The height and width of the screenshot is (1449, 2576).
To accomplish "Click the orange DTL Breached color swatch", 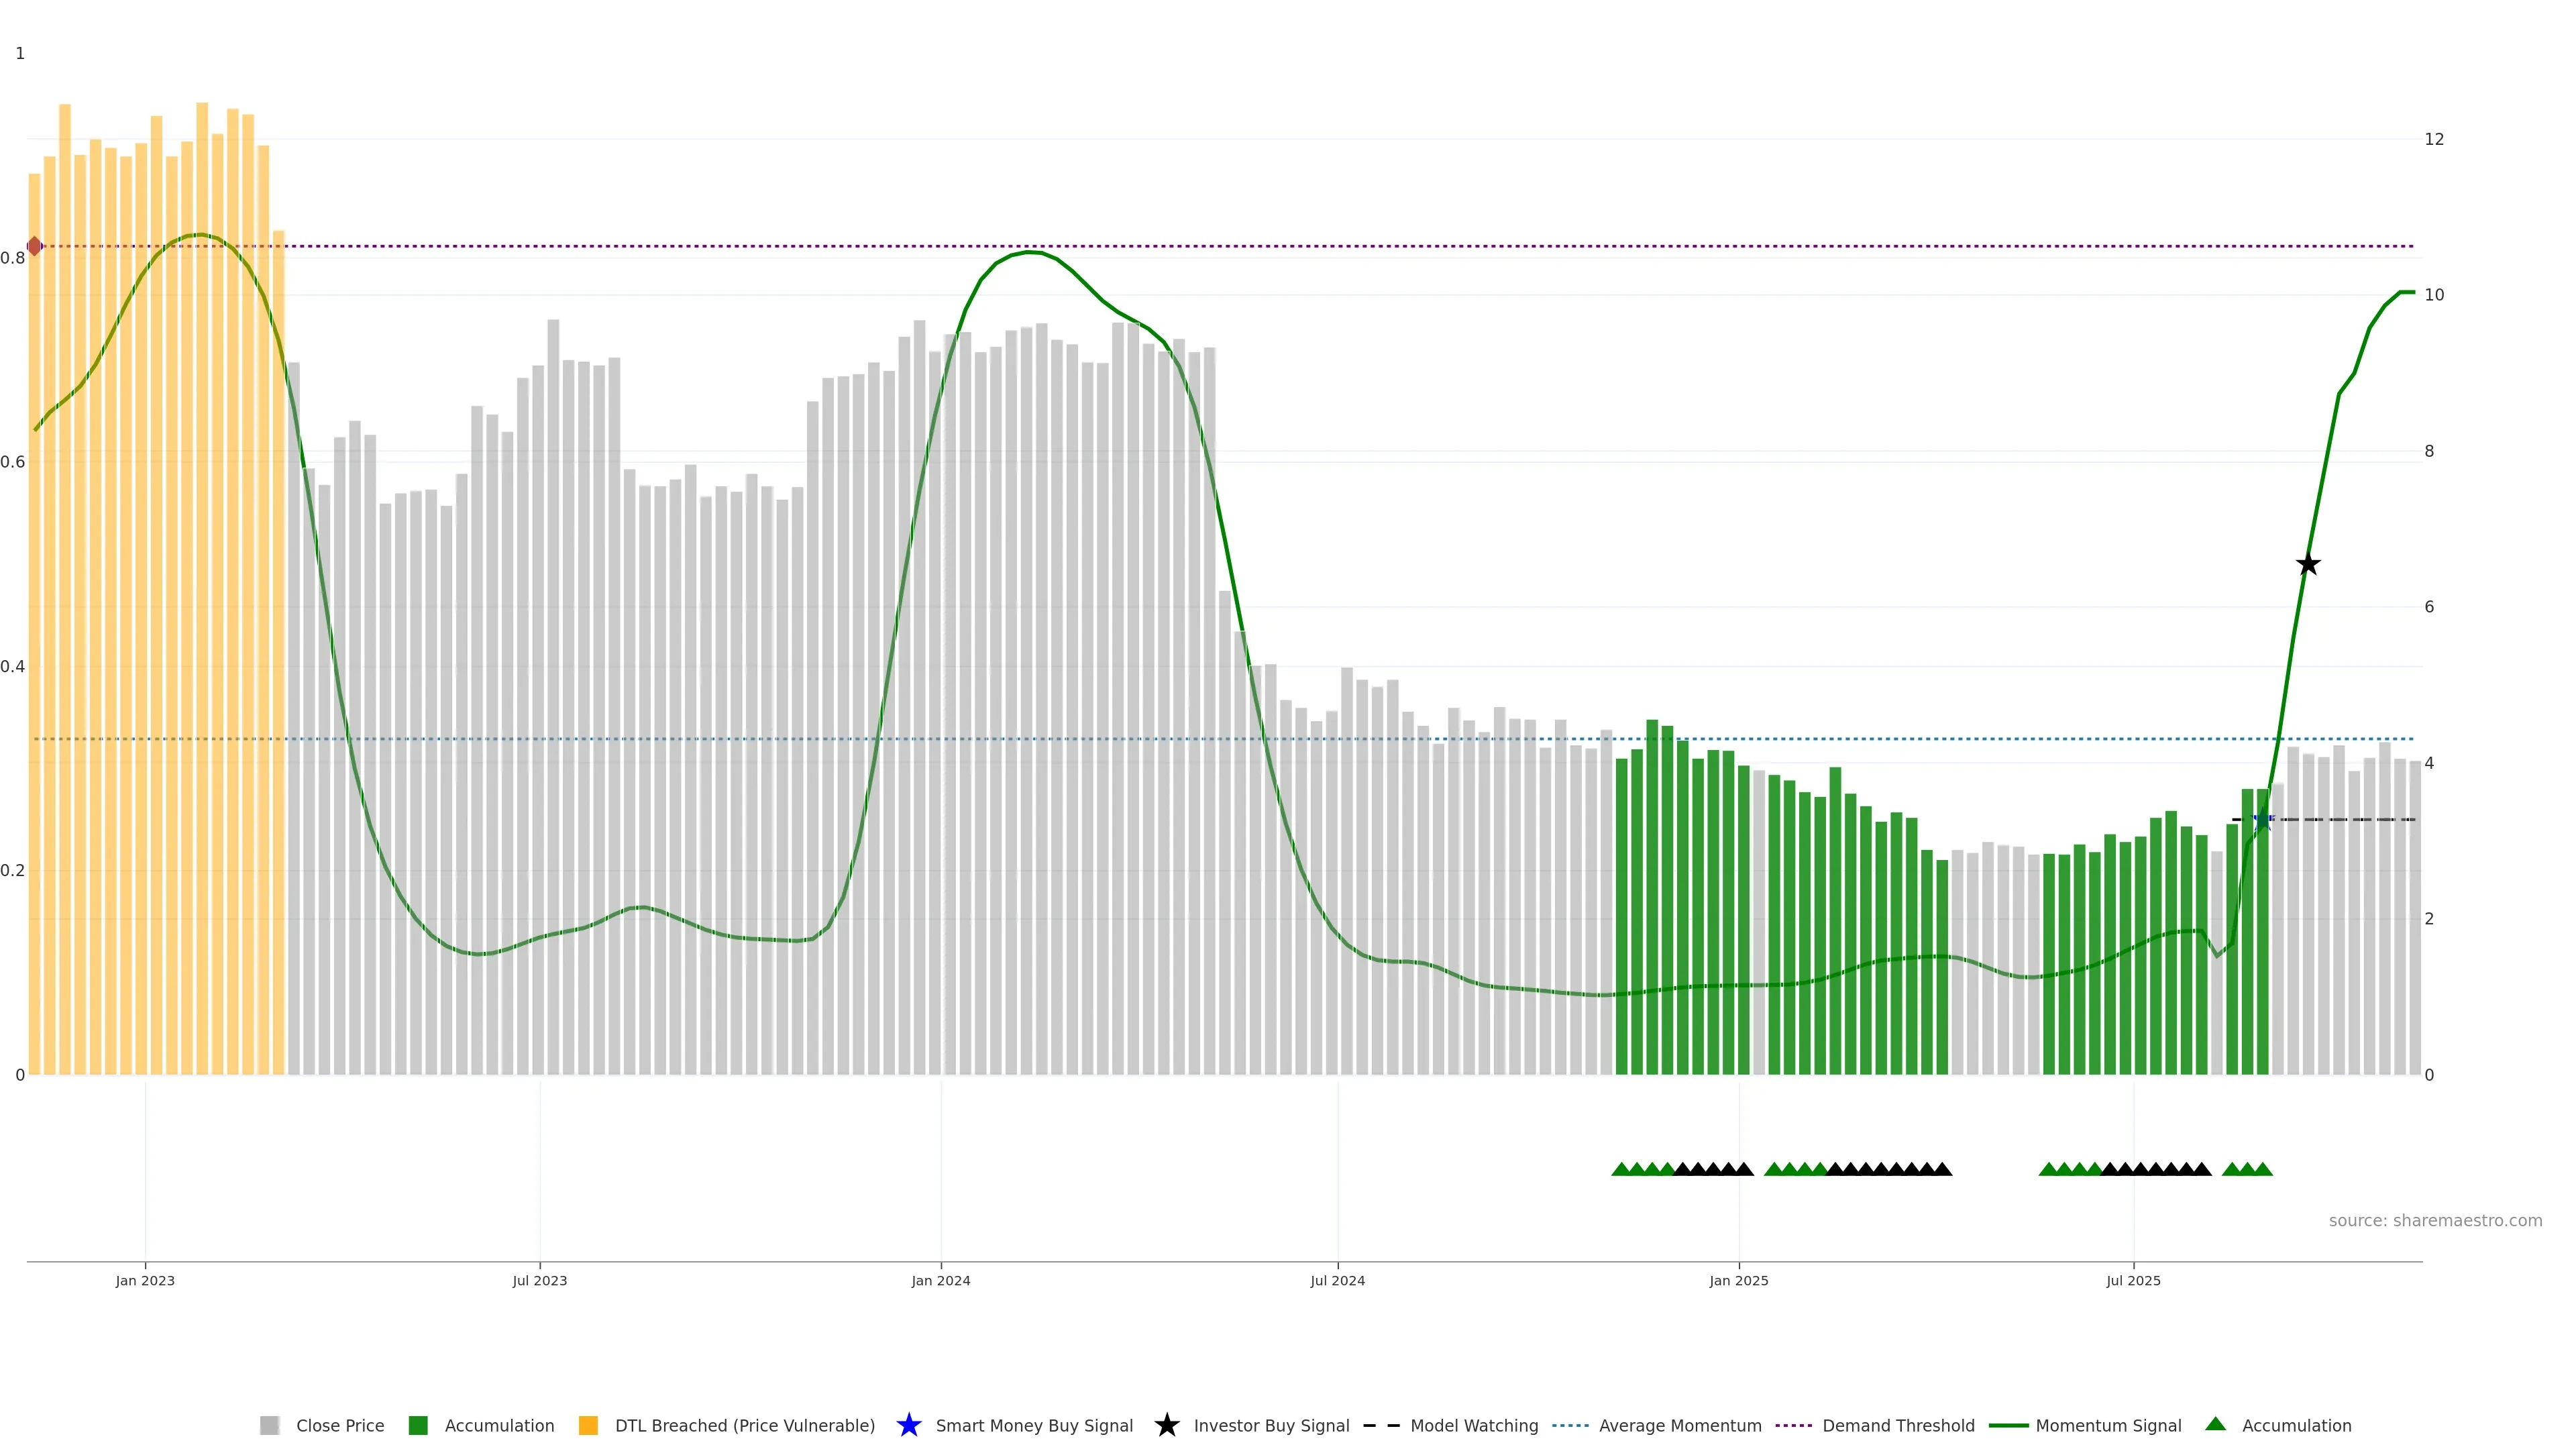I will 588,1425.
